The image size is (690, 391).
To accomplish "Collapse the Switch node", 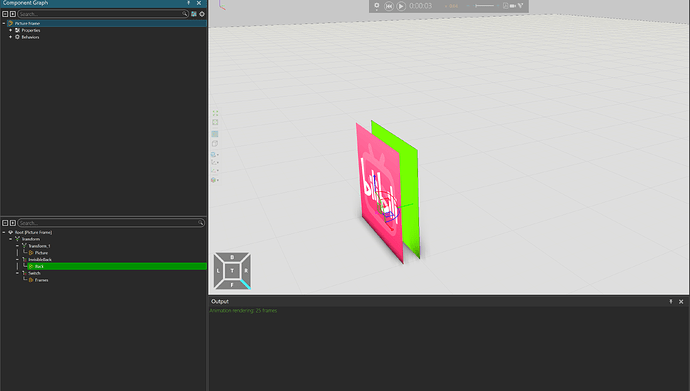I will [18, 273].
